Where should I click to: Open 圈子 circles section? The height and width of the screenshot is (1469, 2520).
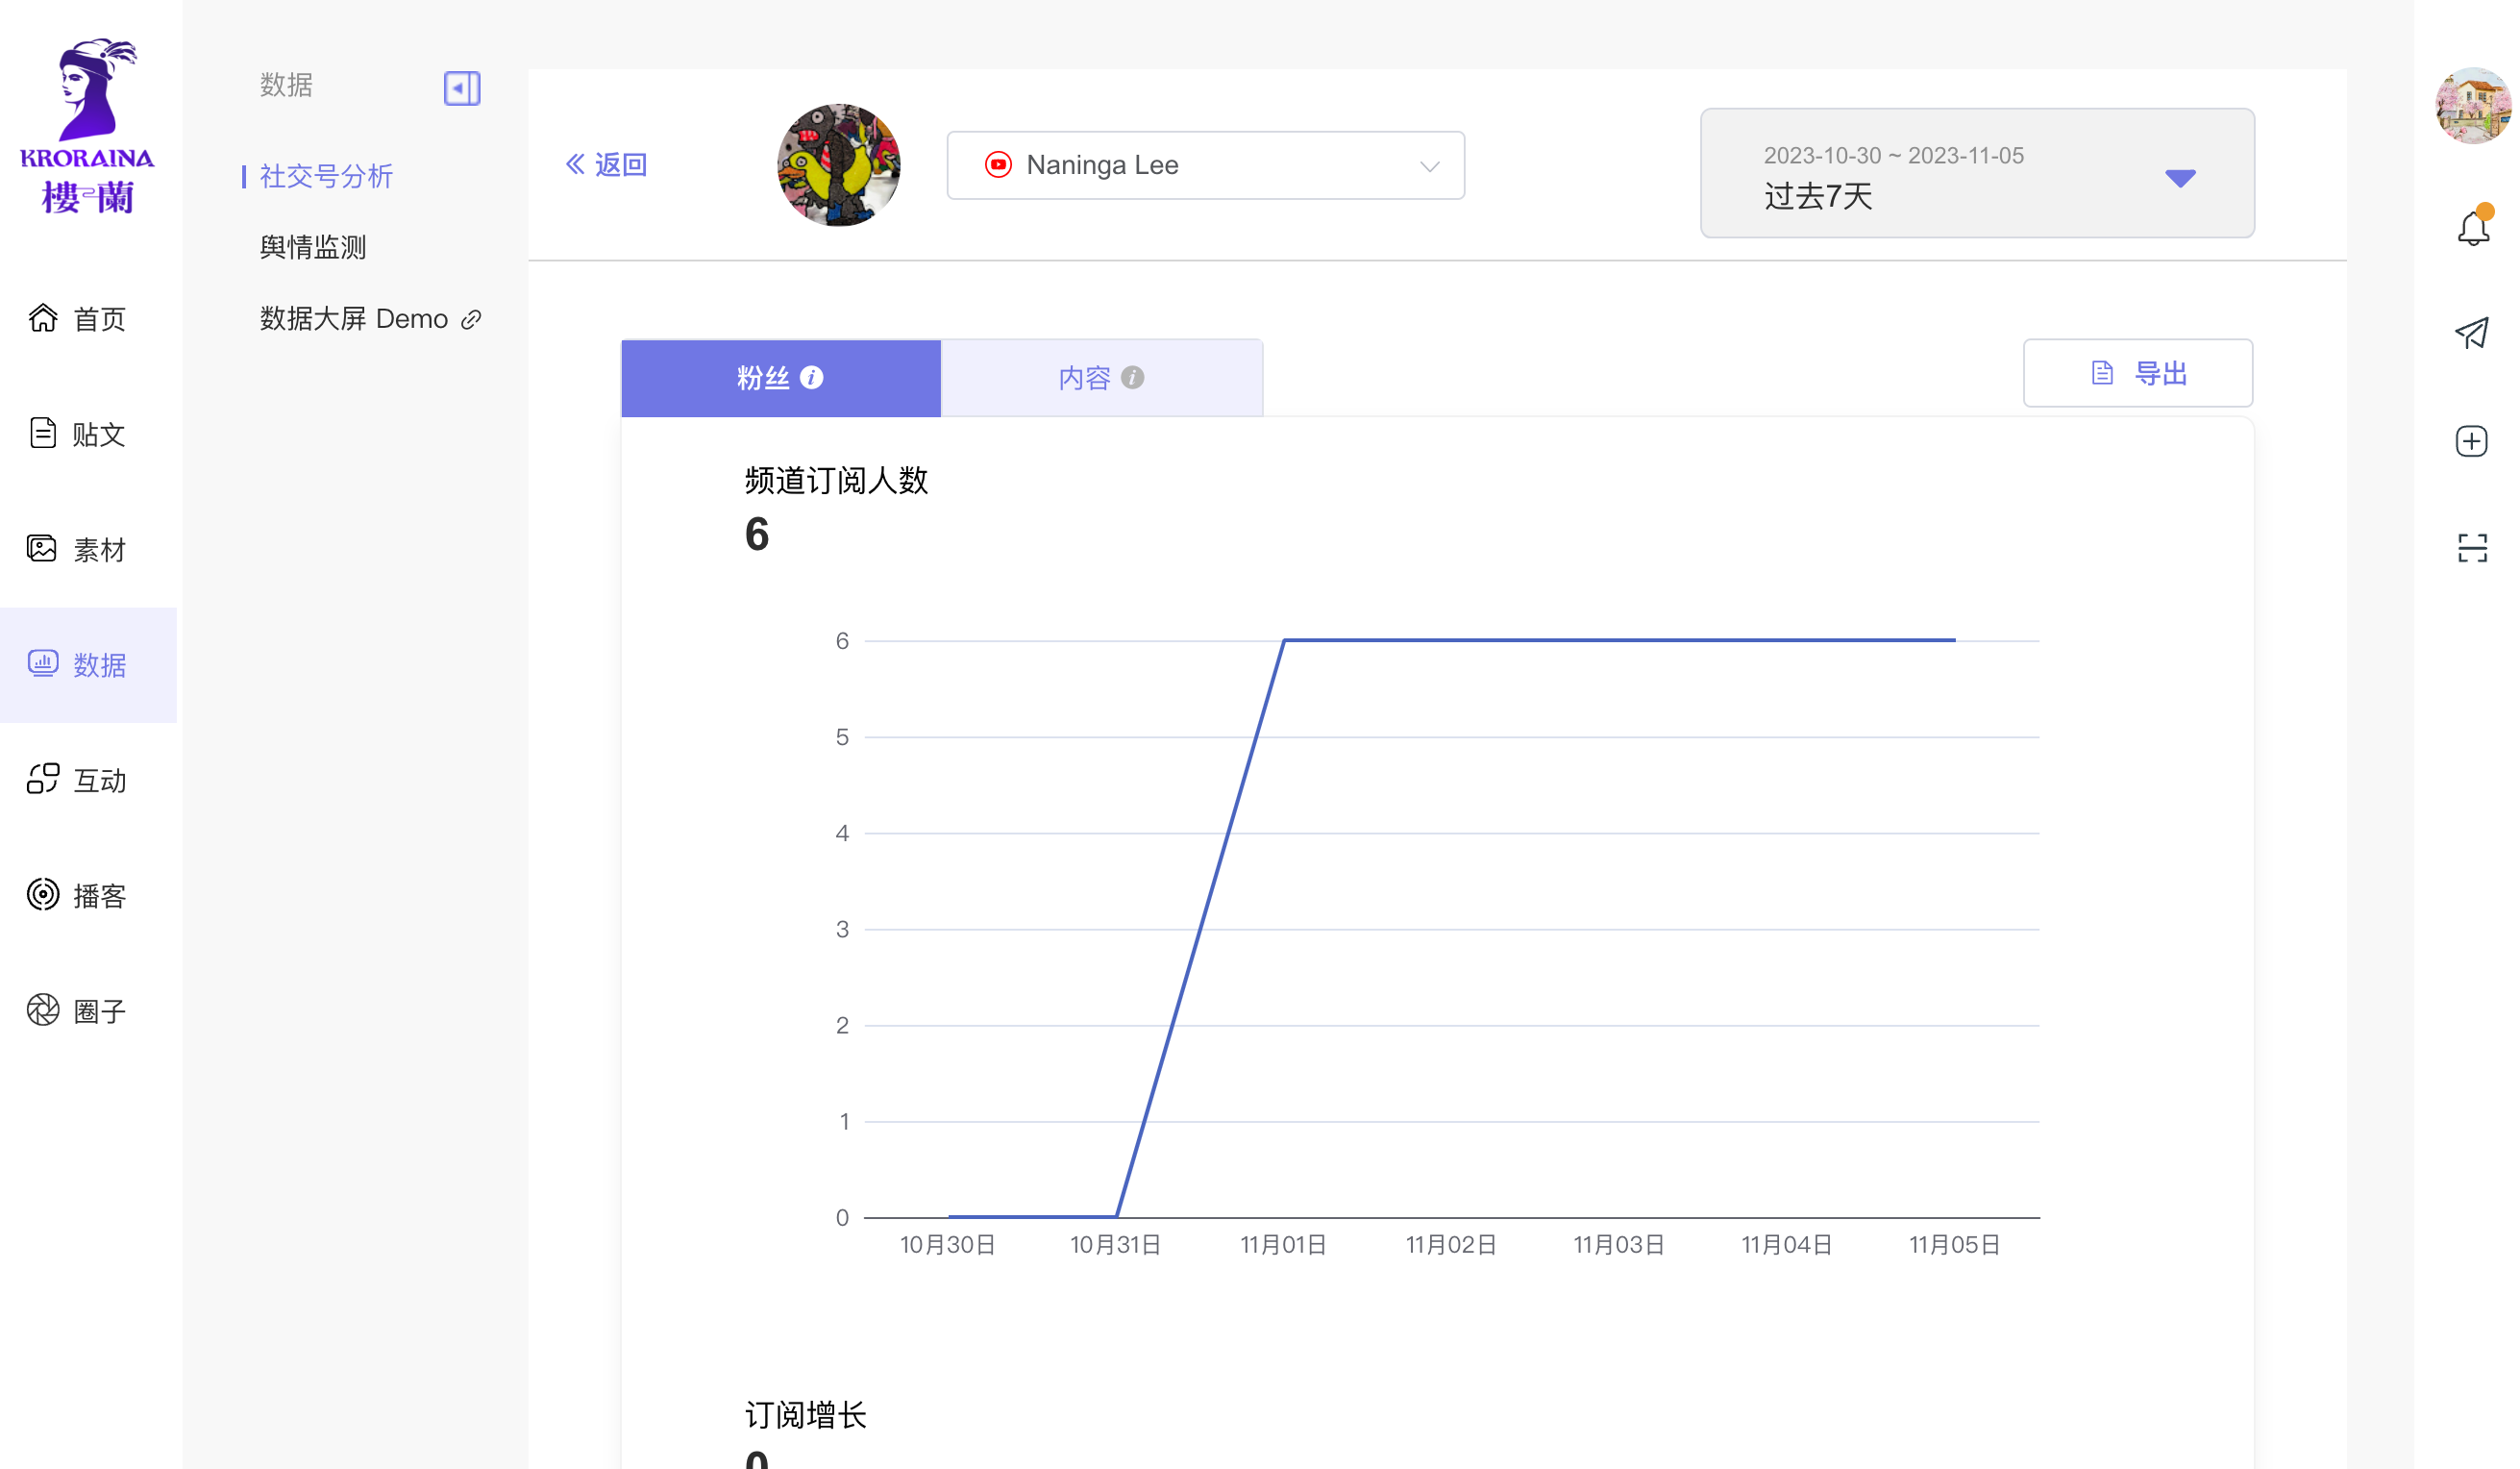click(78, 1010)
